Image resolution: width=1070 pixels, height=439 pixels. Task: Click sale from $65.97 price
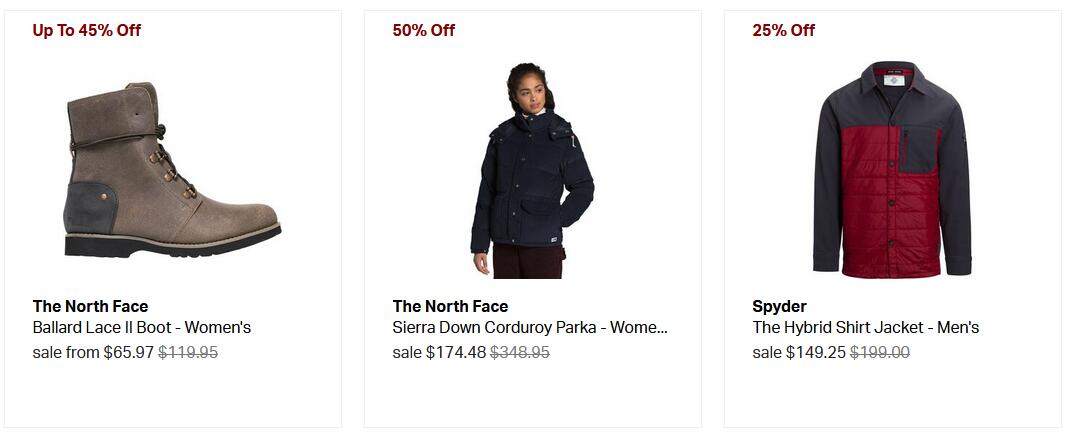click(93, 352)
